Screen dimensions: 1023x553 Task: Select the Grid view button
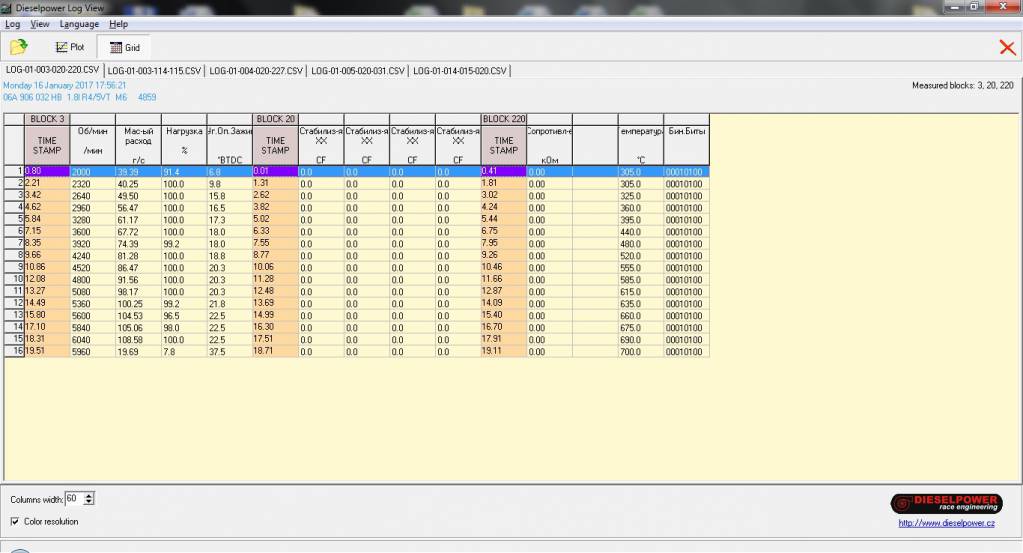[x=124, y=47]
